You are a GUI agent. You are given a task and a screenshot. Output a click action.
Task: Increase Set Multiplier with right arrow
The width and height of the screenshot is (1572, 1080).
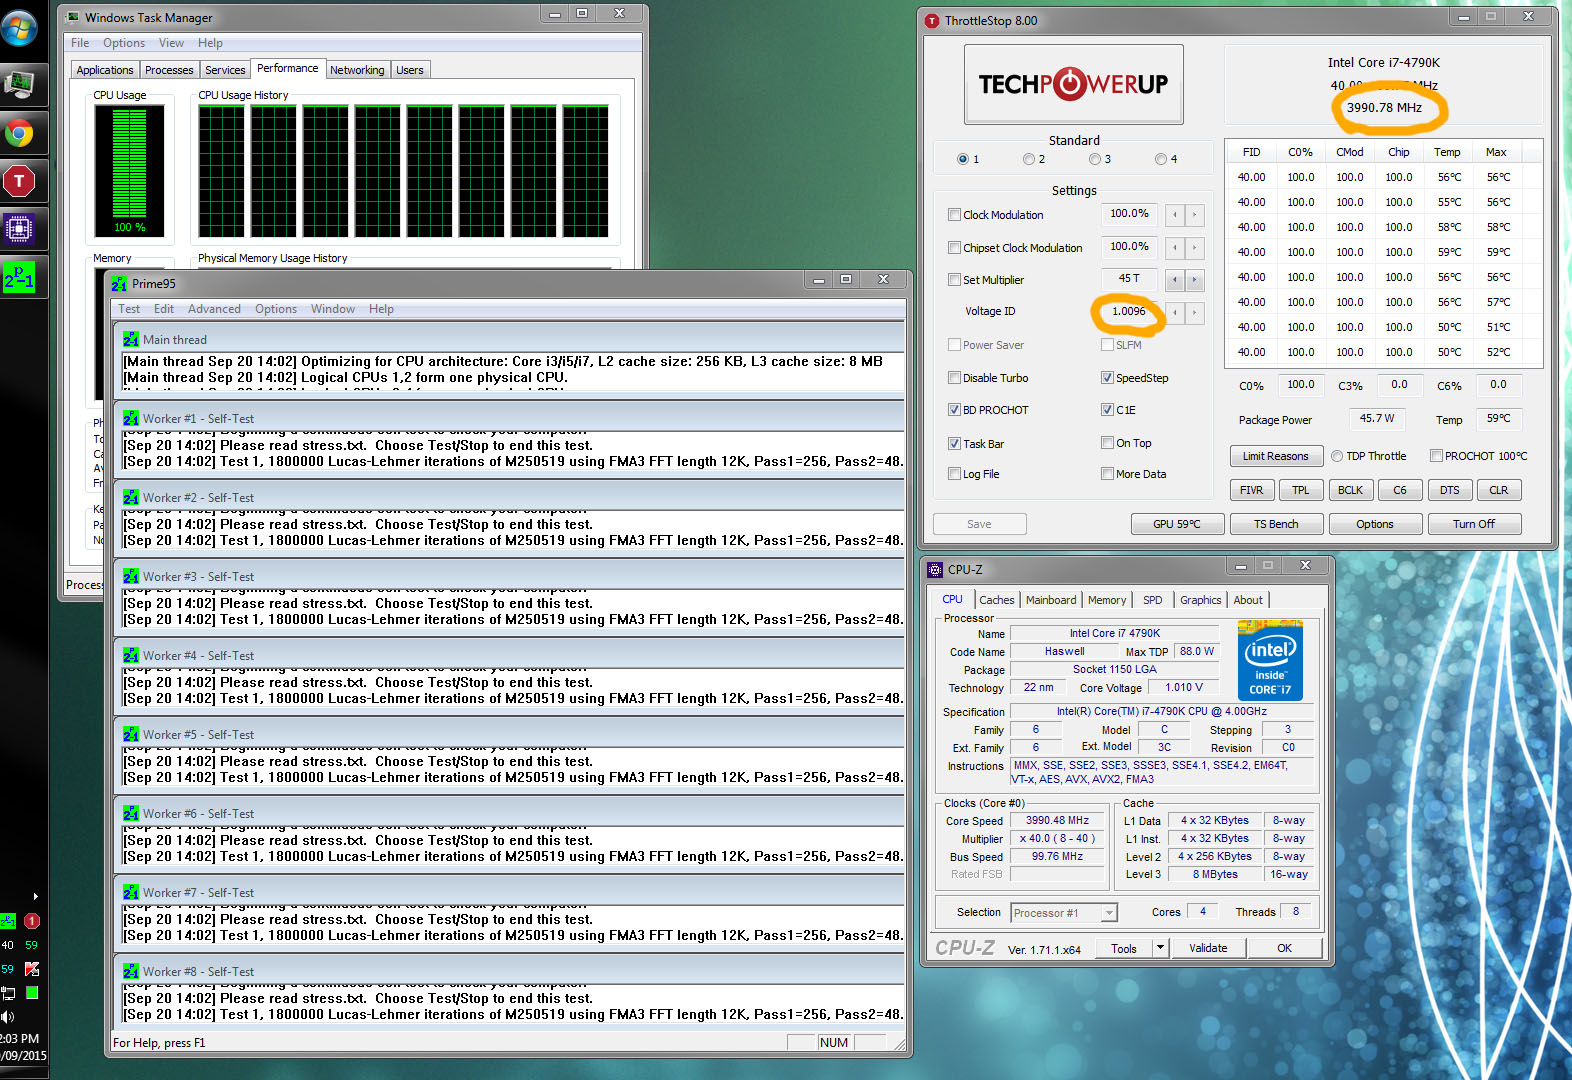(x=1195, y=280)
